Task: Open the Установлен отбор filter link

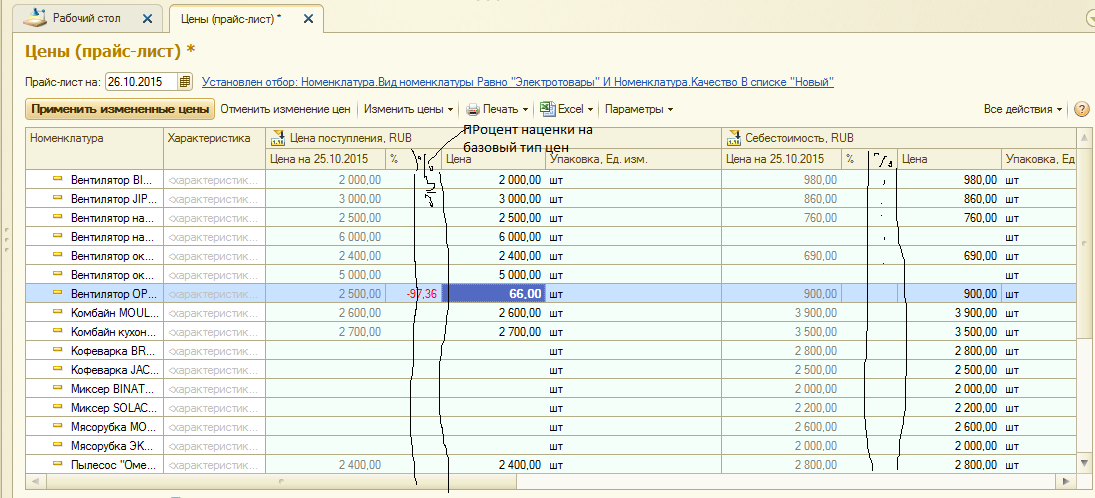Action: (517, 82)
